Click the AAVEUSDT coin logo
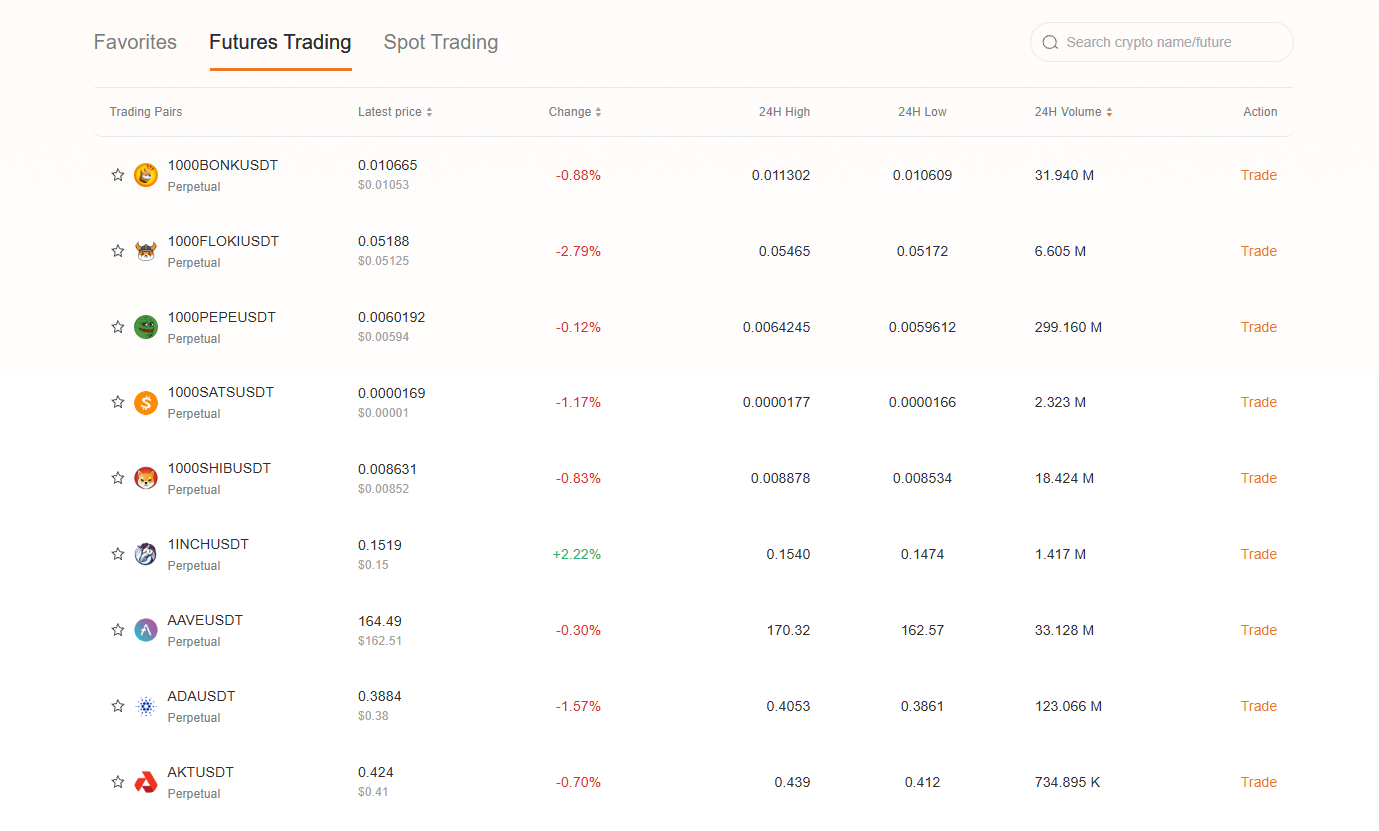 click(146, 629)
